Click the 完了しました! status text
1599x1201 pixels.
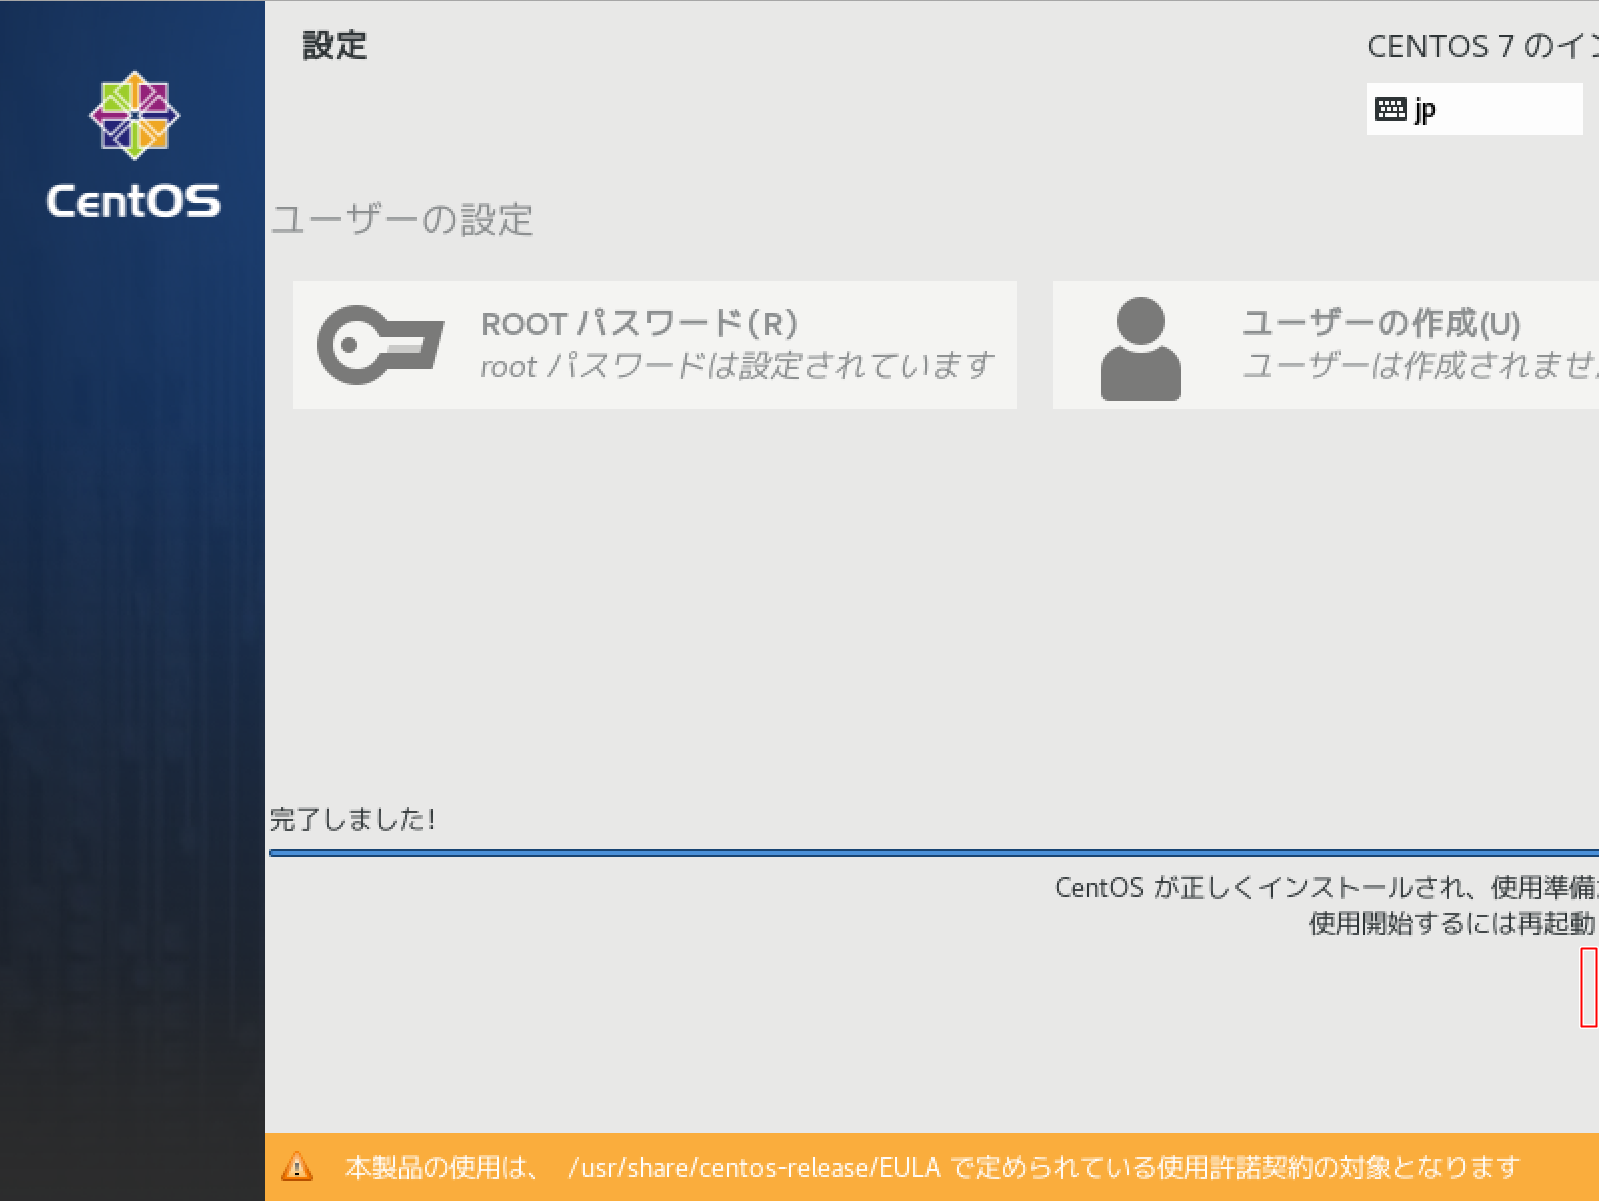click(x=352, y=820)
